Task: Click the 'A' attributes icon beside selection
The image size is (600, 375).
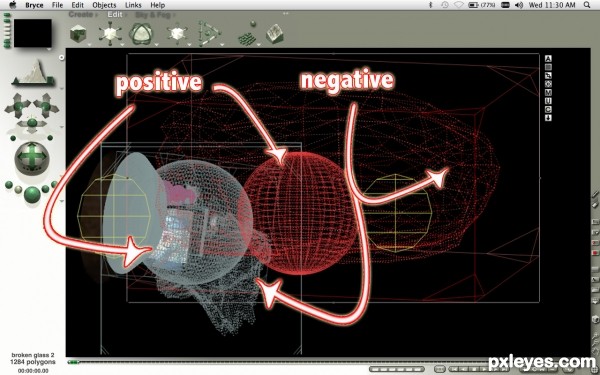Action: point(548,59)
